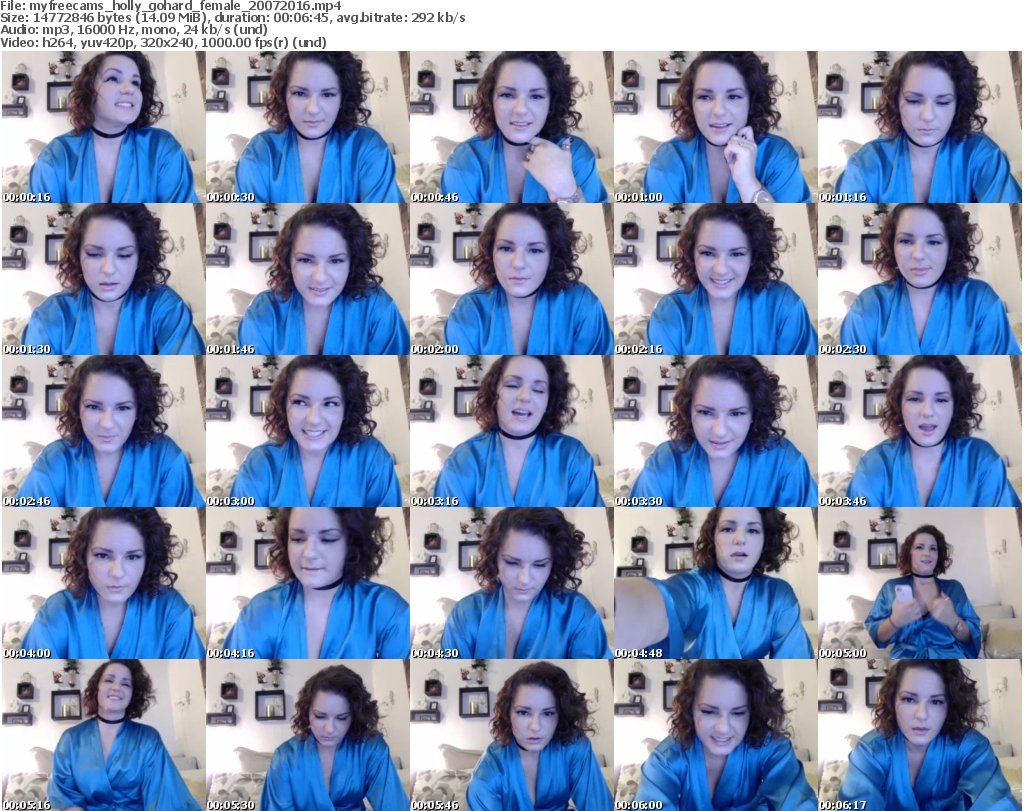Click the Size and duration info line
This screenshot has width=1024, height=811.
pos(232,18)
